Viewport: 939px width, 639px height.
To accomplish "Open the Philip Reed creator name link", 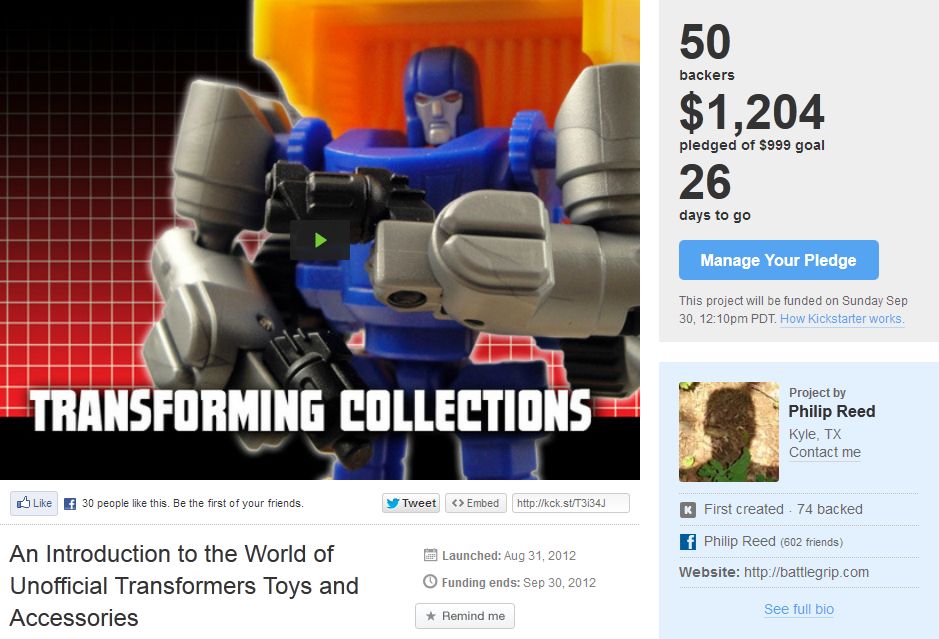I will pos(832,411).
